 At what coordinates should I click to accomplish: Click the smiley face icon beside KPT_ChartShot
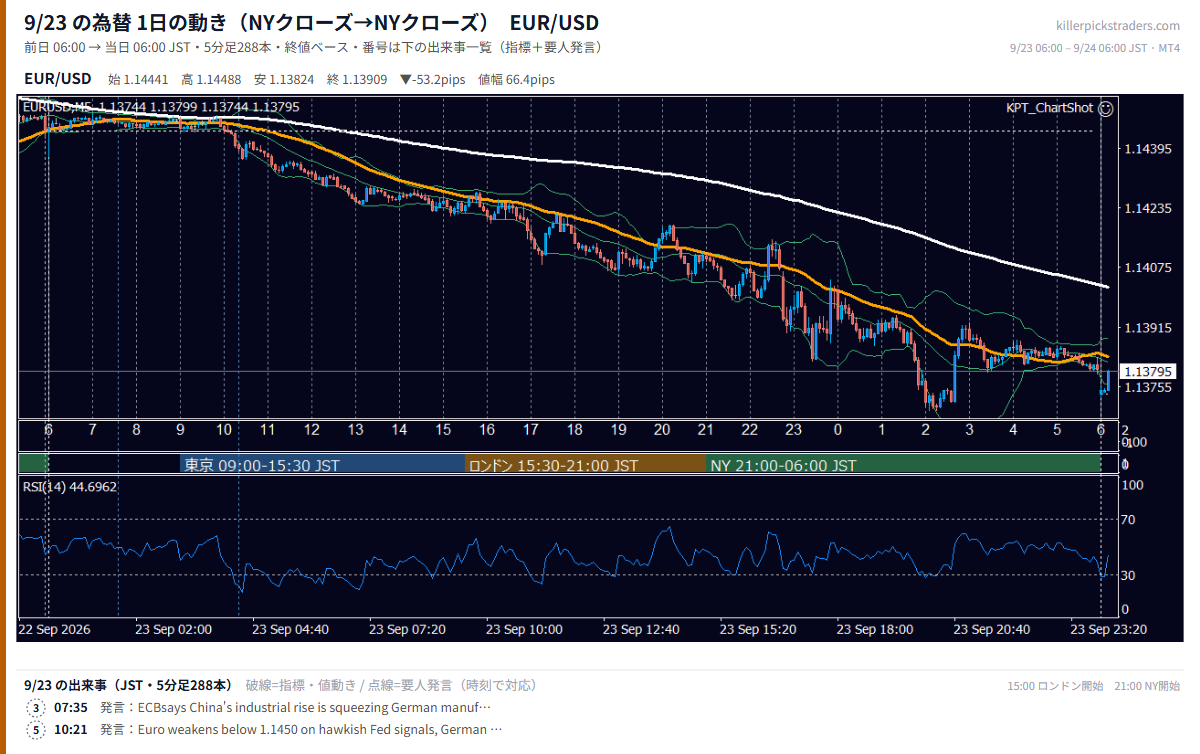(x=1106, y=107)
